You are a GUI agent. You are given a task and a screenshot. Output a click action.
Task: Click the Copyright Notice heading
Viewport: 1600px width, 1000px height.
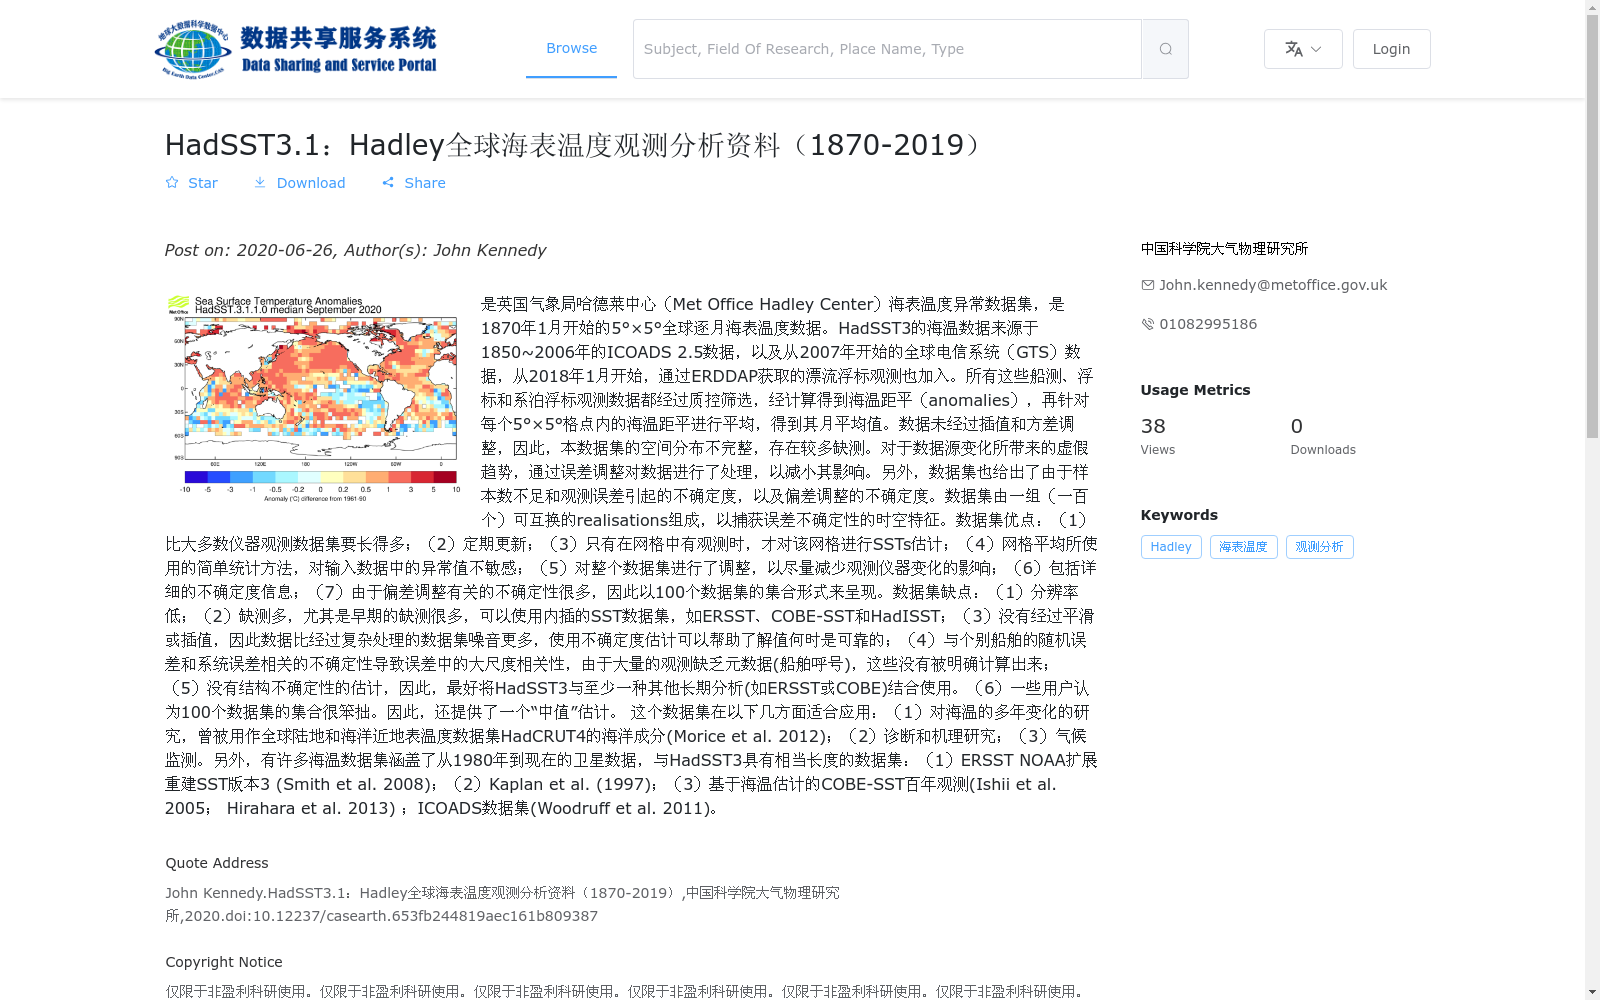224,962
